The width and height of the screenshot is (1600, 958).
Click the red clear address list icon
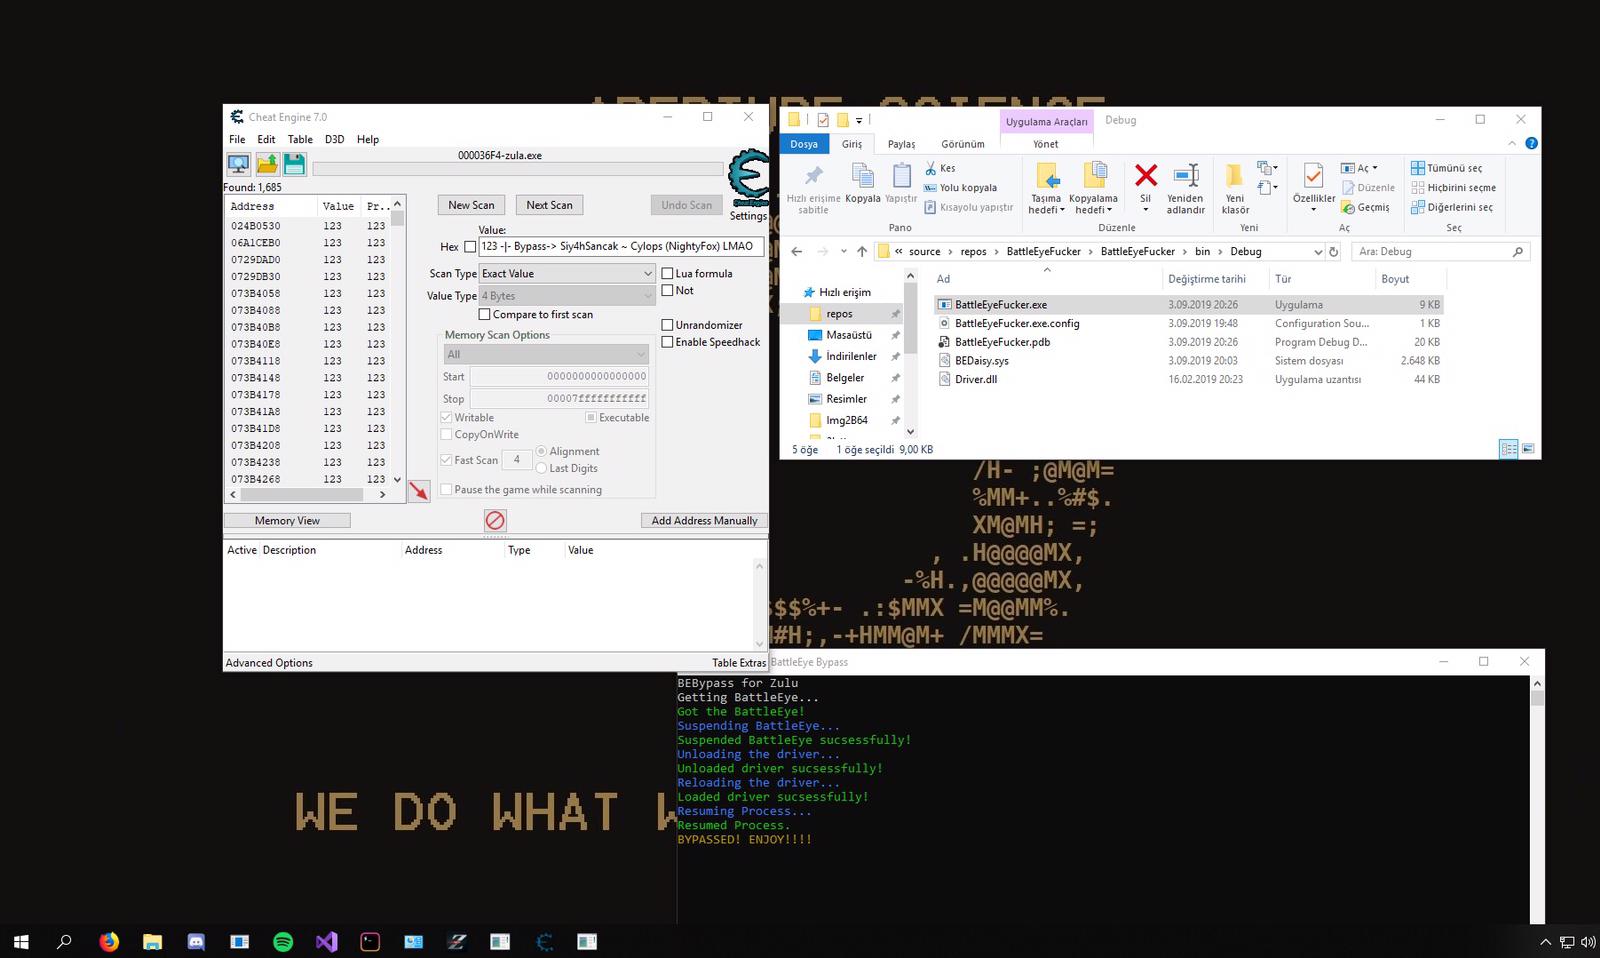point(495,520)
